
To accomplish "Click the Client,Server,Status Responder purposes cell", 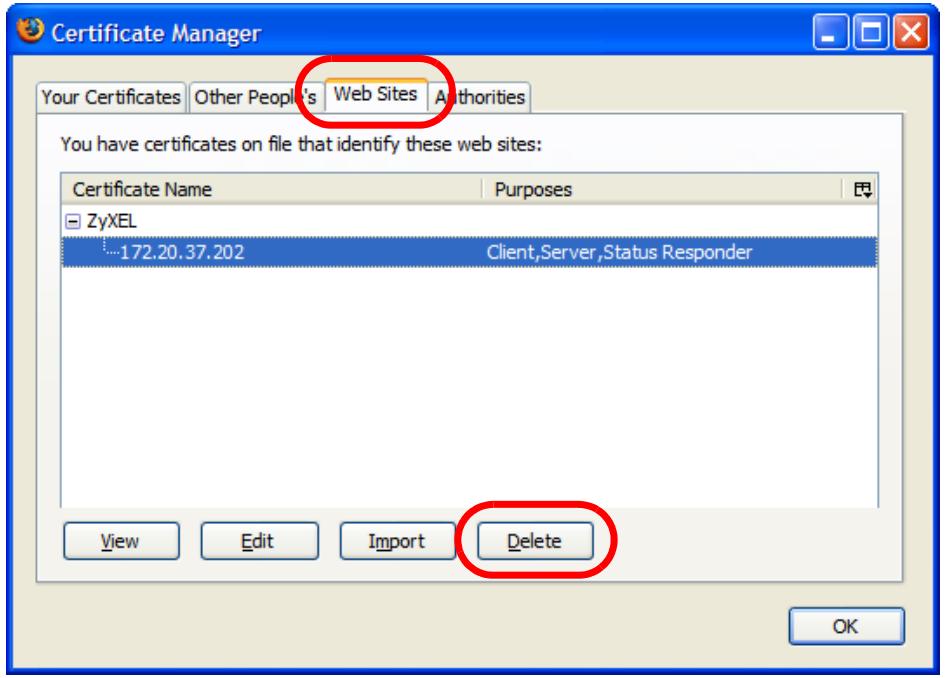I will pyautogui.click(x=619, y=252).
